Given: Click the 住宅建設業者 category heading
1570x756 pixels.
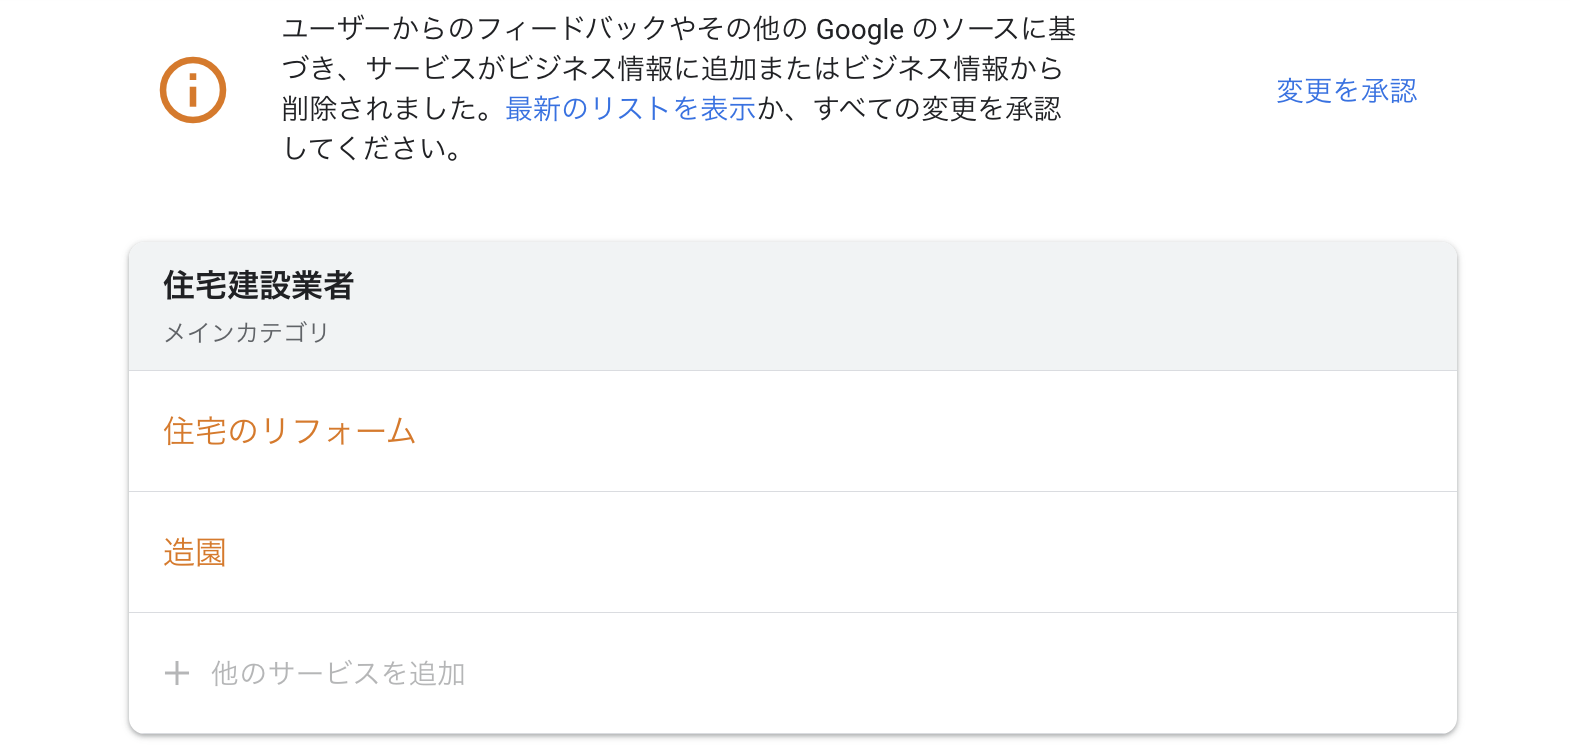Looking at the screenshot, I should coord(259,285).
